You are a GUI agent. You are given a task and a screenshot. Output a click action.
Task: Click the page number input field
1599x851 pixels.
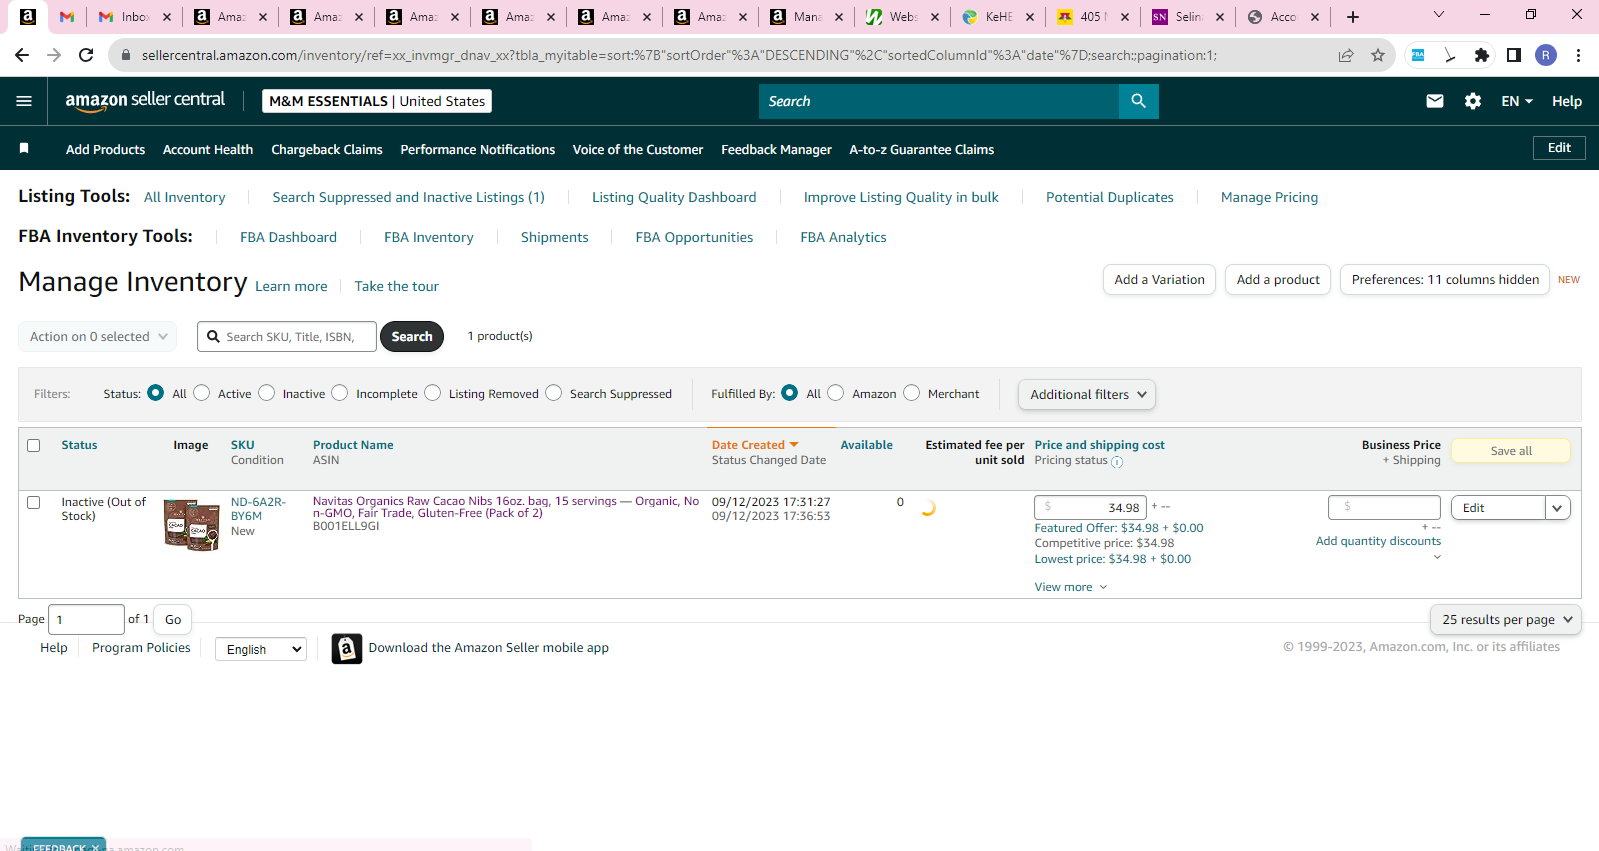point(87,620)
